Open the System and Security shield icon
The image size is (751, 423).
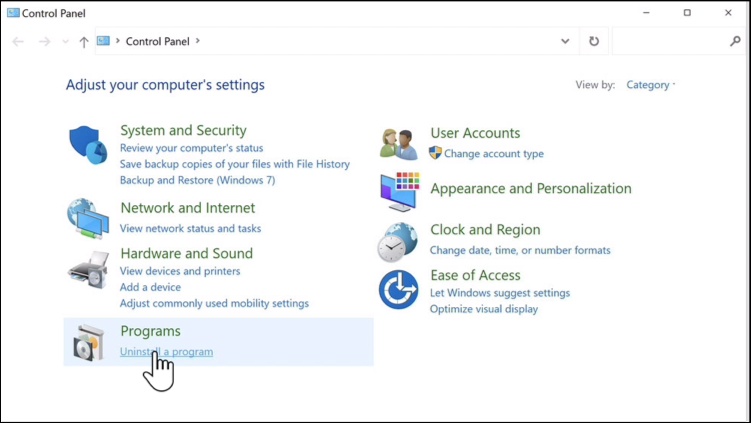pos(88,145)
